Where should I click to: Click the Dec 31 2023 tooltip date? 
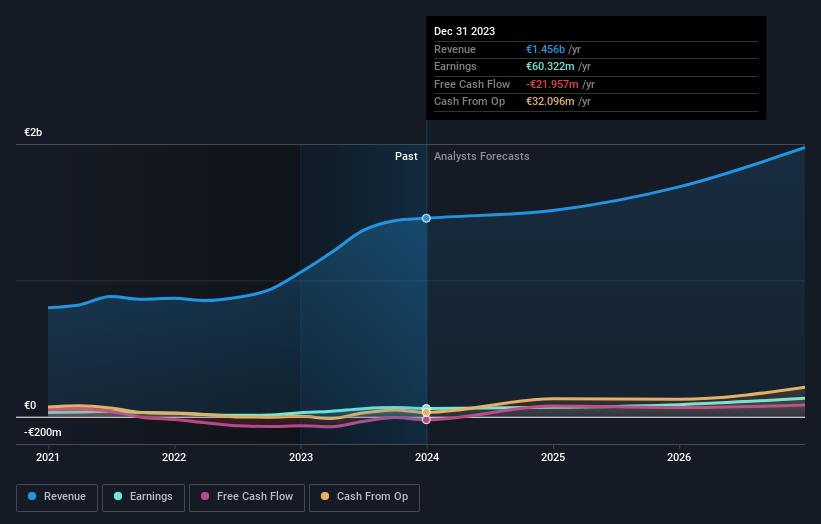point(464,31)
